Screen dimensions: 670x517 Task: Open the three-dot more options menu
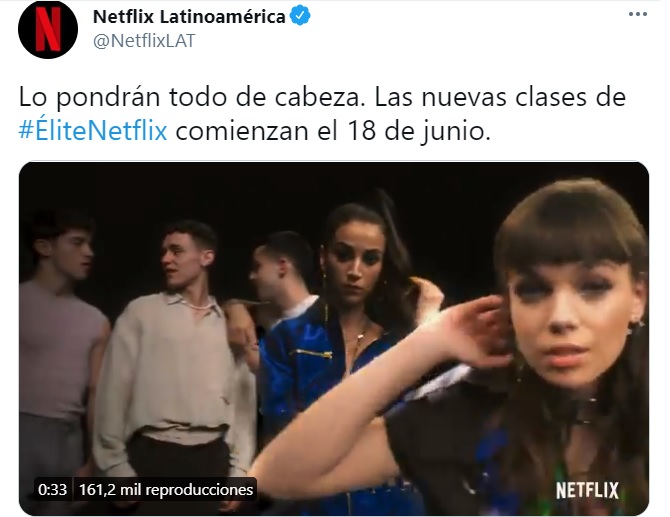click(638, 14)
